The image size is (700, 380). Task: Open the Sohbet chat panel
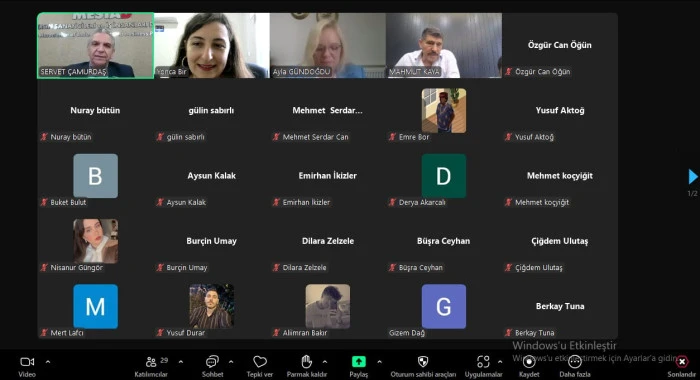(x=212, y=366)
